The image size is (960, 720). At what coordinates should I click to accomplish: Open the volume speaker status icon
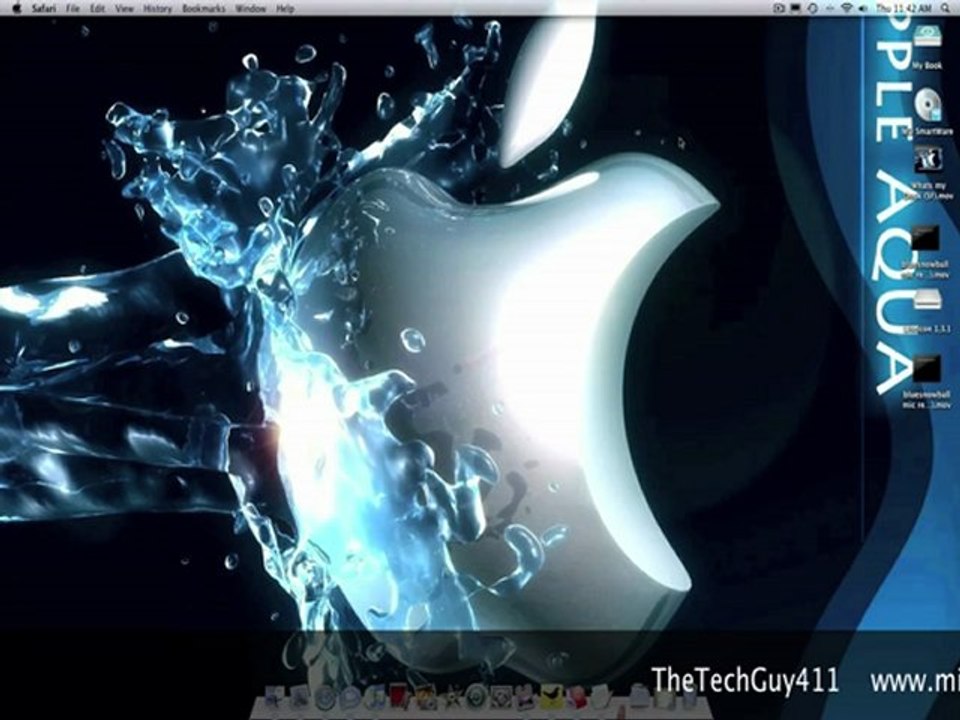point(863,9)
